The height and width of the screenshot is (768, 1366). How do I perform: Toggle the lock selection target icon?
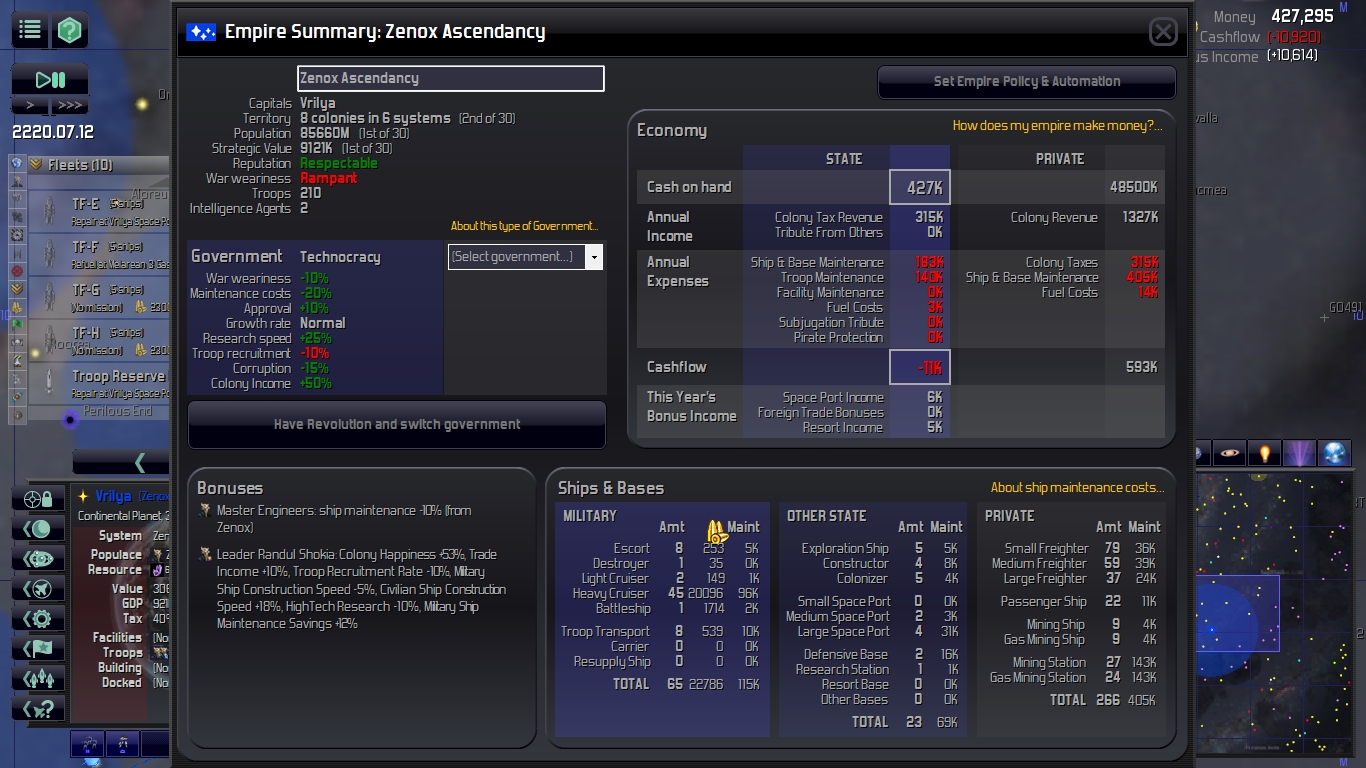coord(40,498)
